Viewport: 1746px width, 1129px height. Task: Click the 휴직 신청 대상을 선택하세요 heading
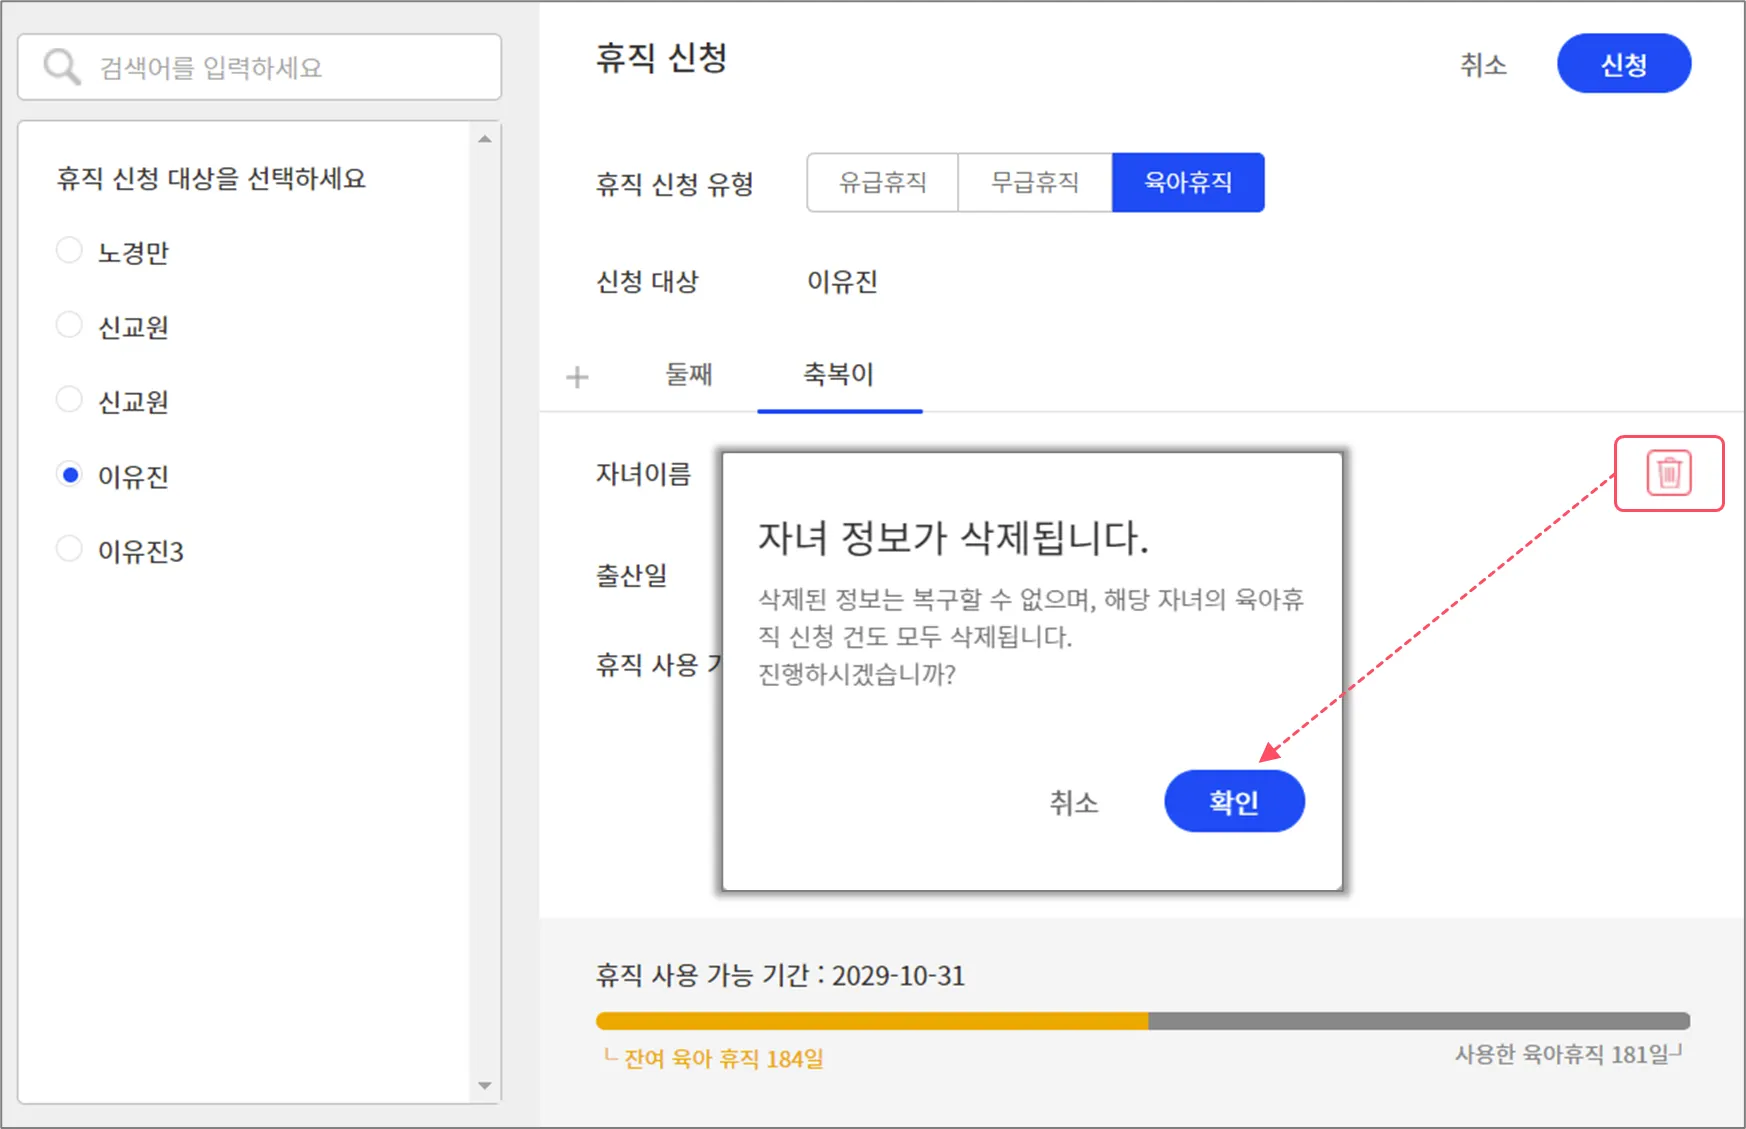pos(211,179)
